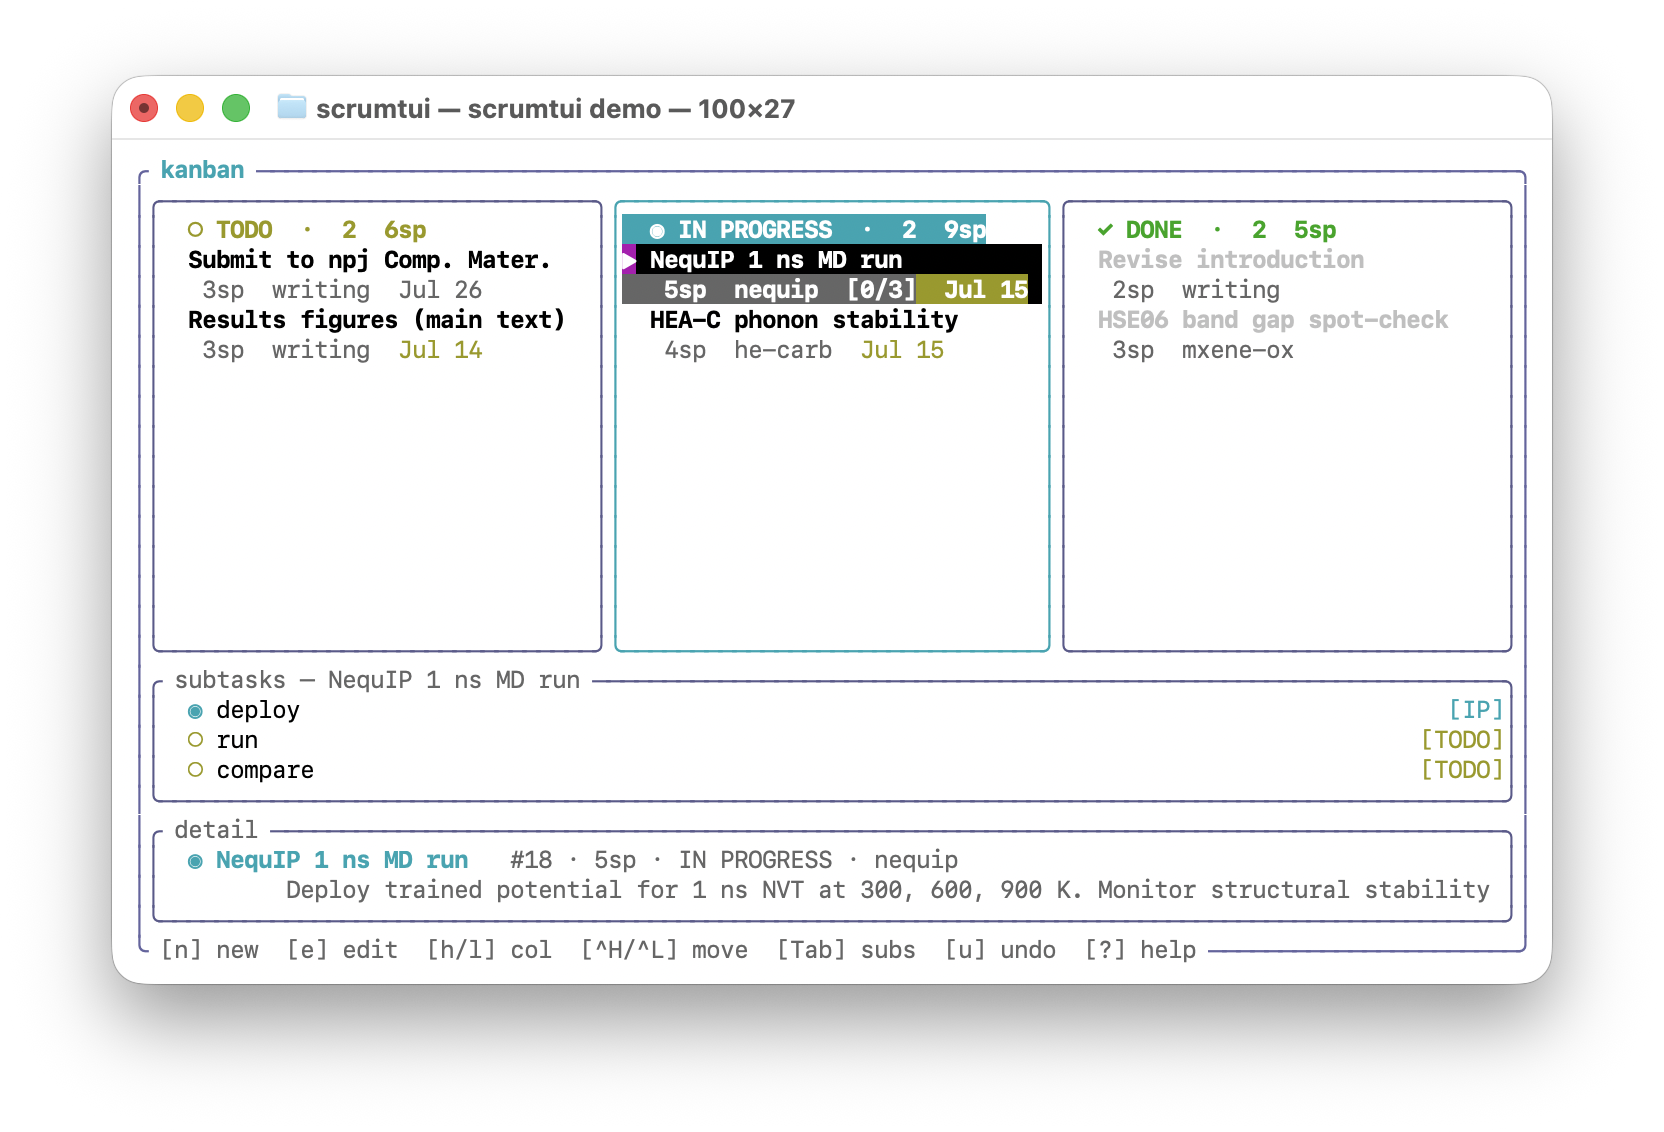Click the IN PROGRESS header status dot
Screen dimensions: 1664x1132
pos(657,230)
